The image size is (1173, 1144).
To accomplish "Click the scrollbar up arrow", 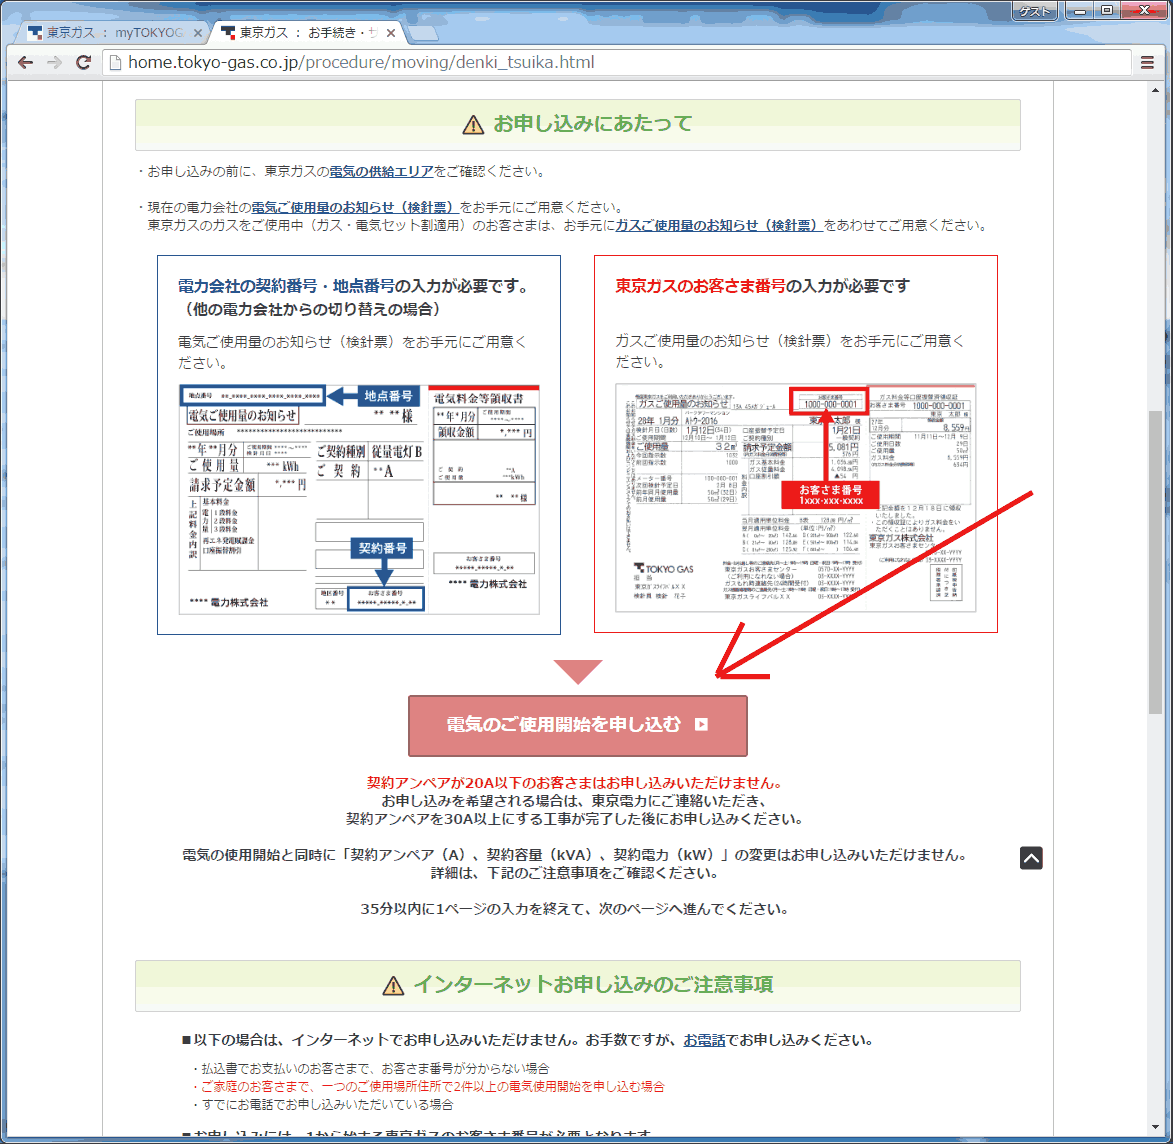I will point(1155,91).
